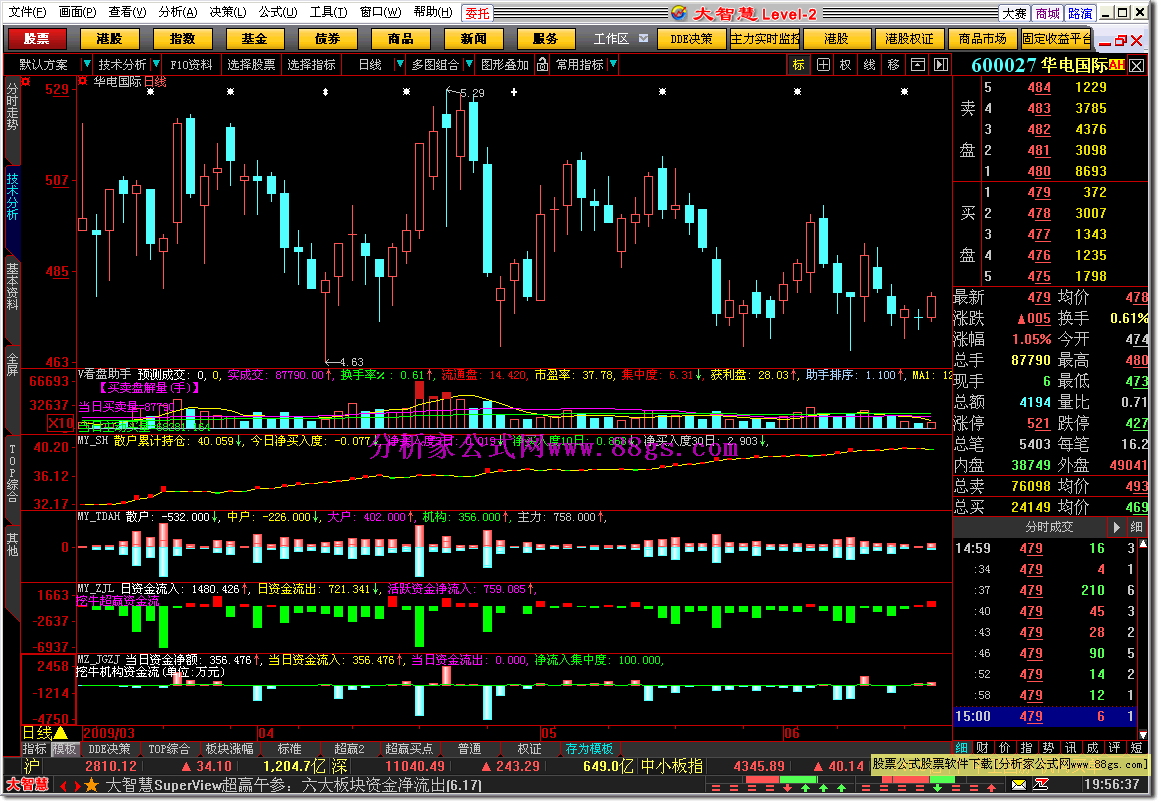Screen dimensions: 1161x803
Task: Close the 600027 quote panel X icon
Action: (1137, 66)
